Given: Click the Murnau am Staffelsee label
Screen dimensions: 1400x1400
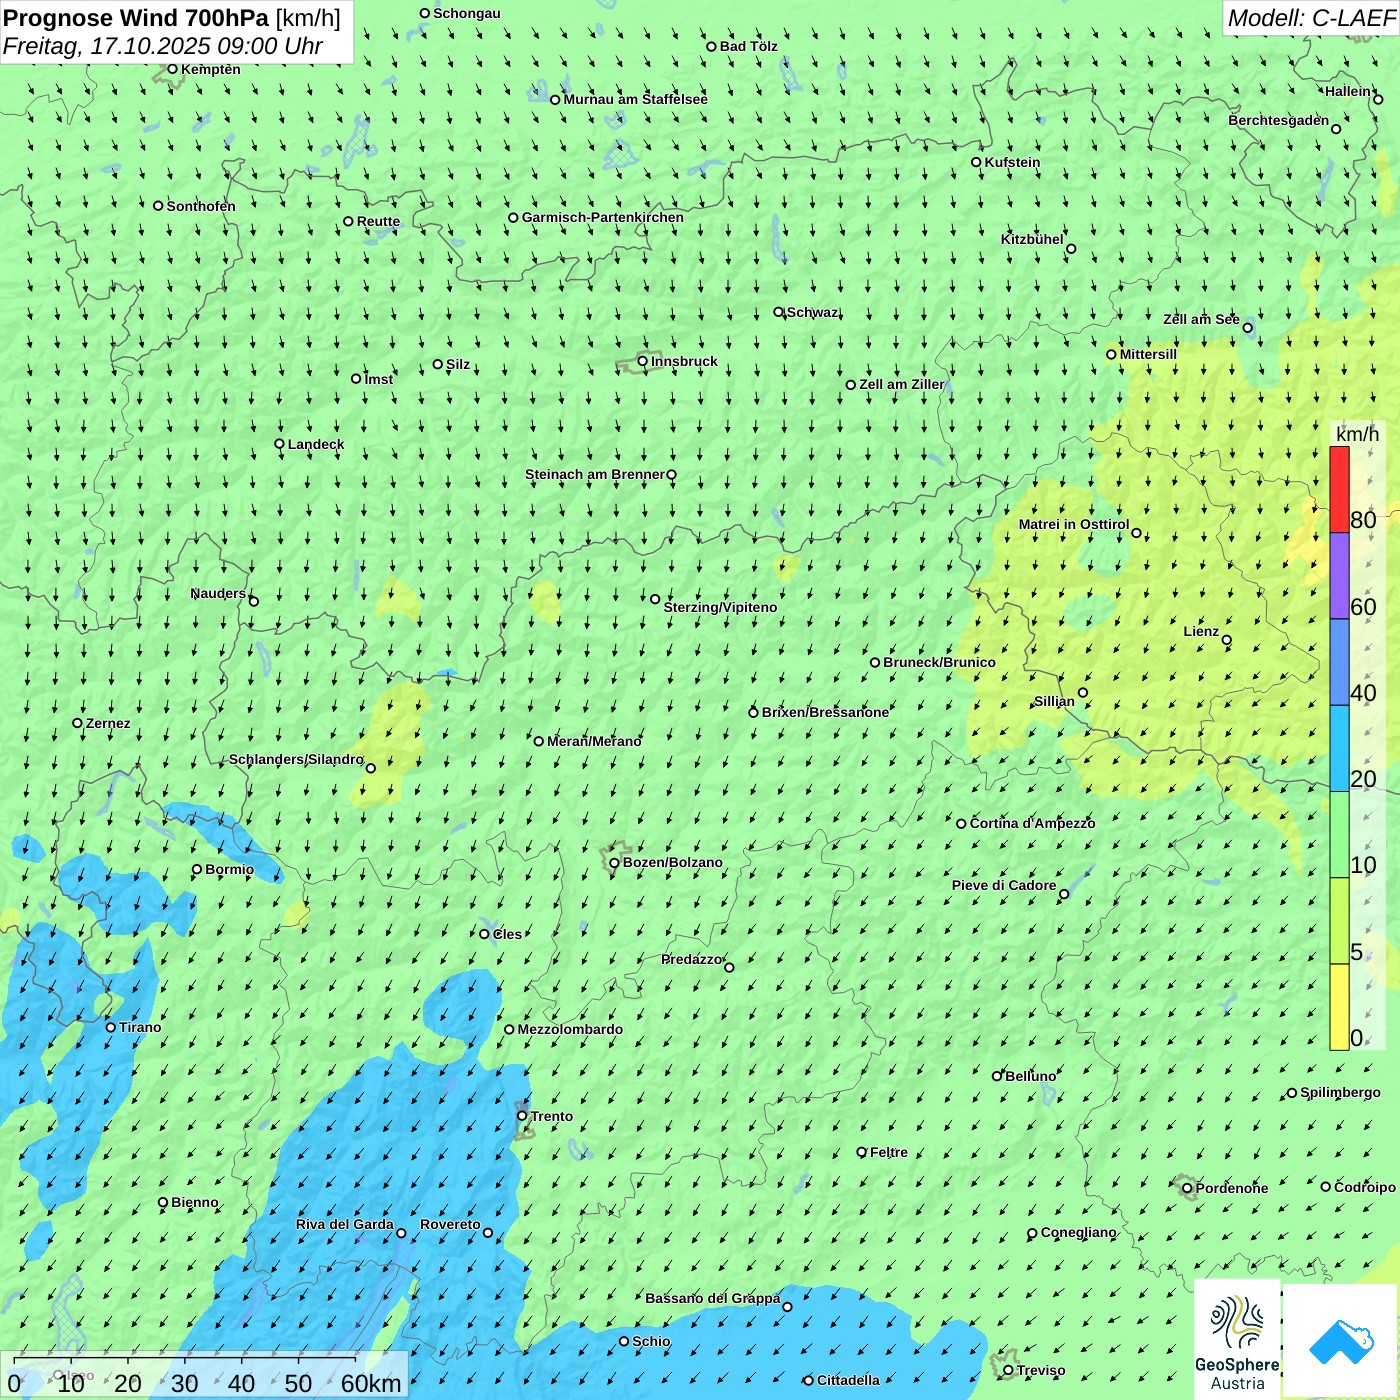Looking at the screenshot, I should coord(635,99).
